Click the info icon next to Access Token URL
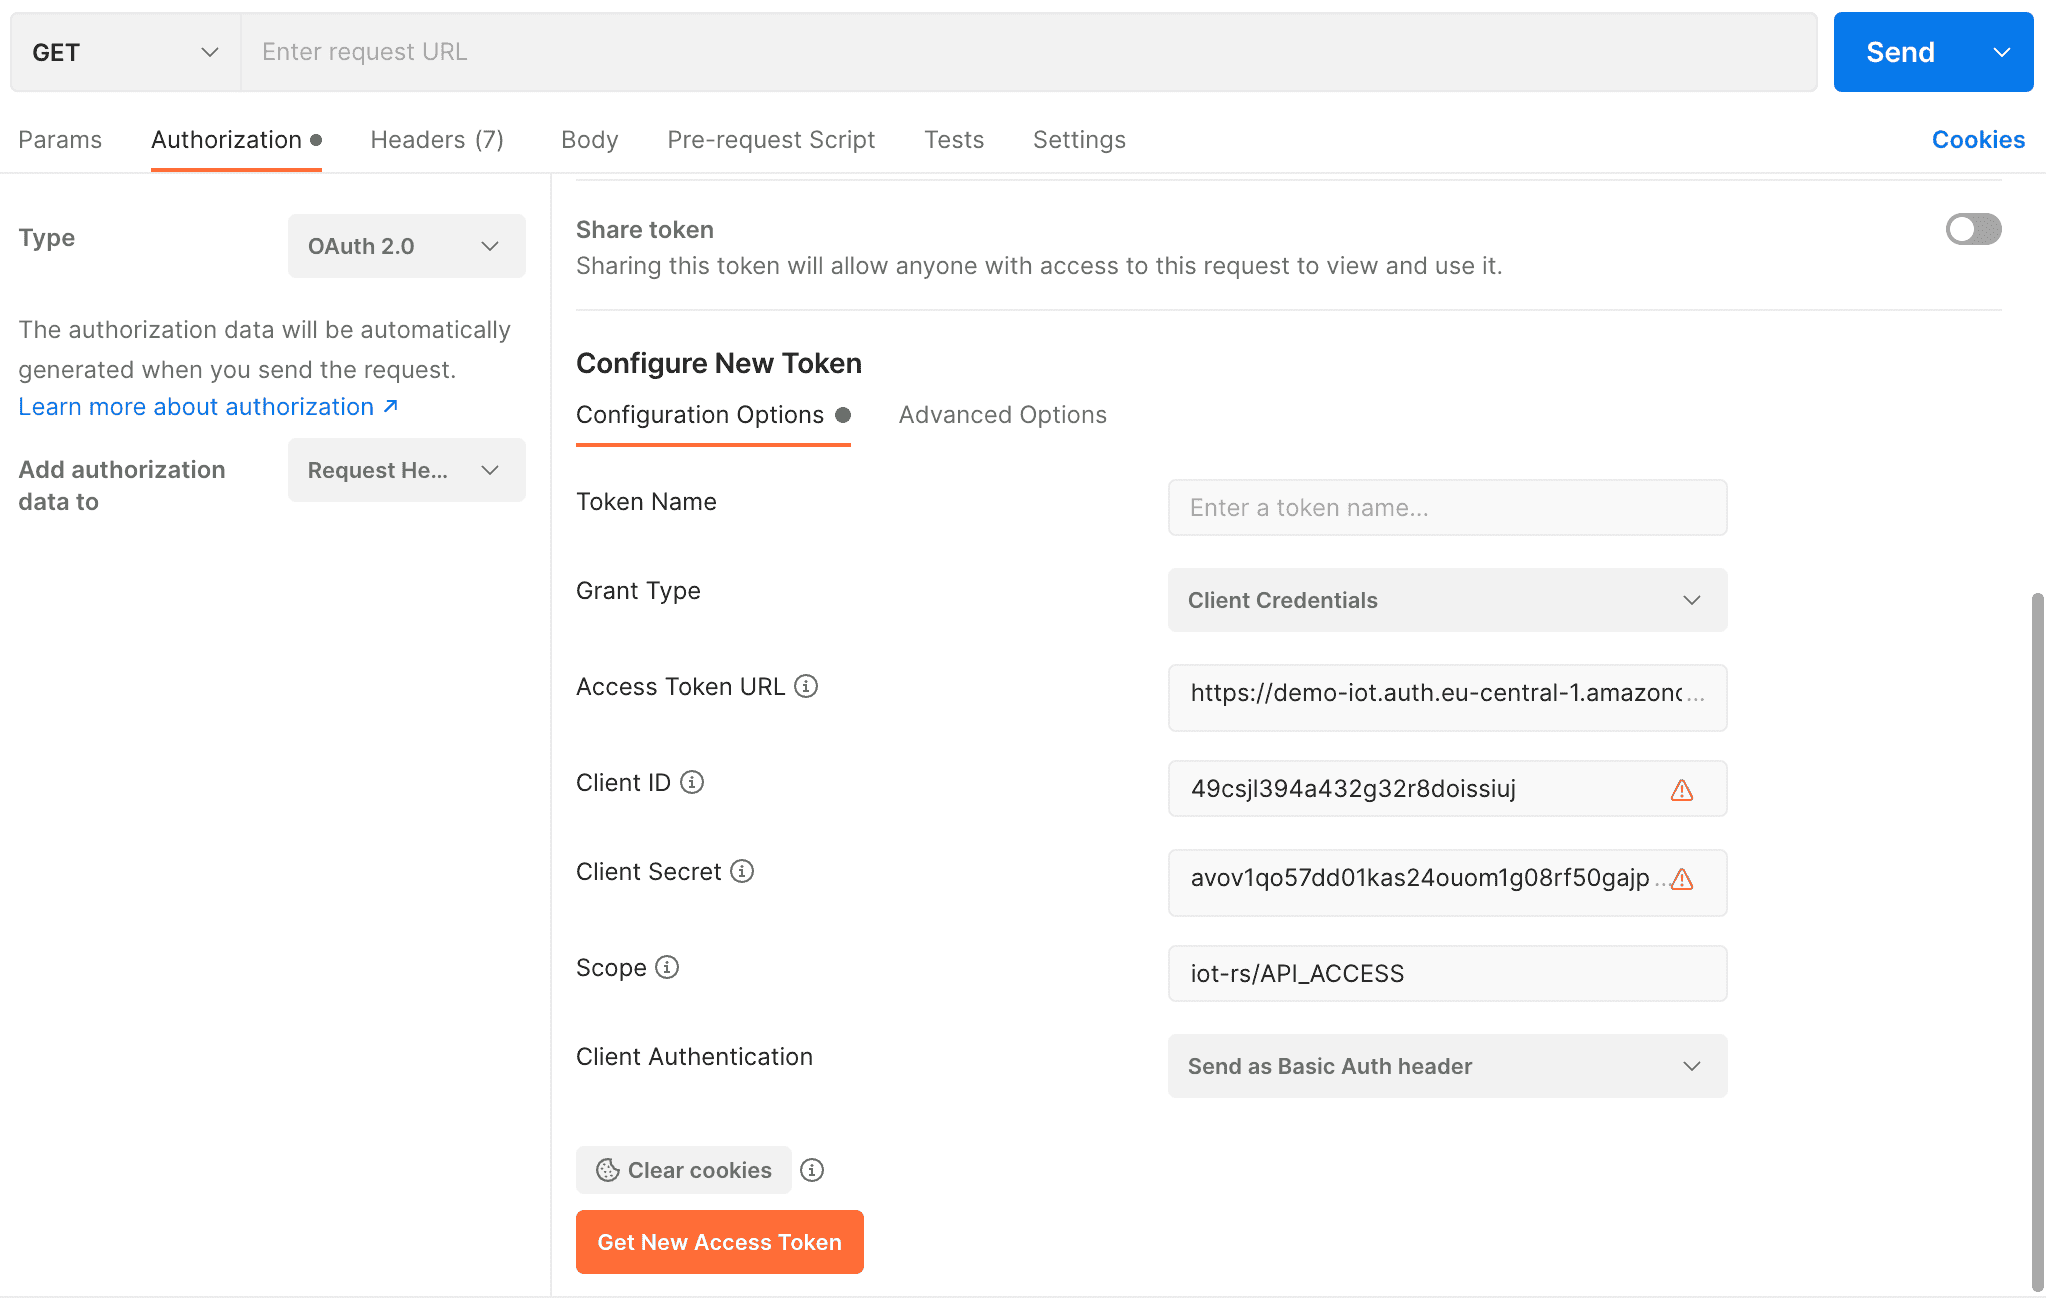 point(806,686)
